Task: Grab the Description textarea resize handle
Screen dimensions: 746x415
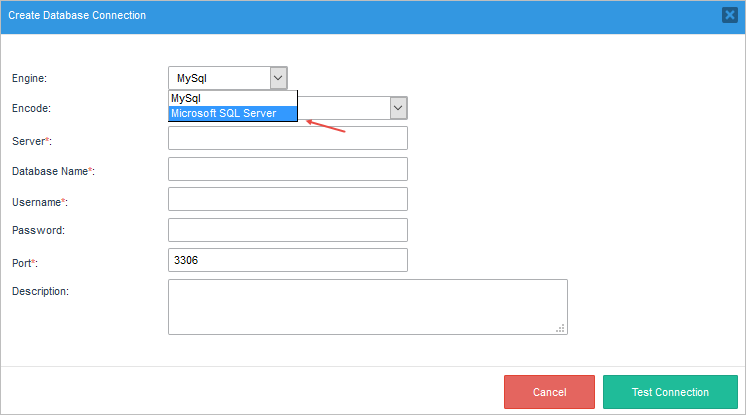Action: click(x=561, y=327)
